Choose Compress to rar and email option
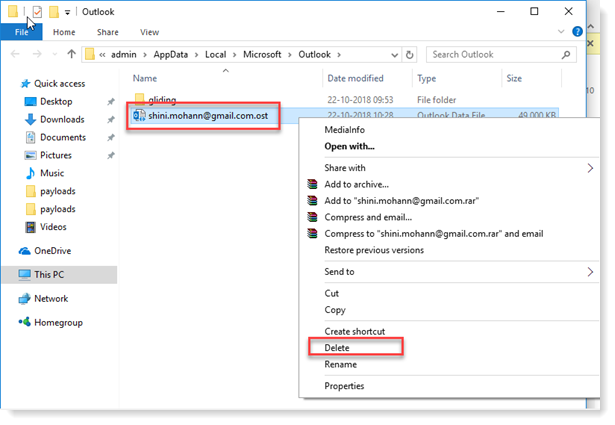615x425 pixels. 433,234
